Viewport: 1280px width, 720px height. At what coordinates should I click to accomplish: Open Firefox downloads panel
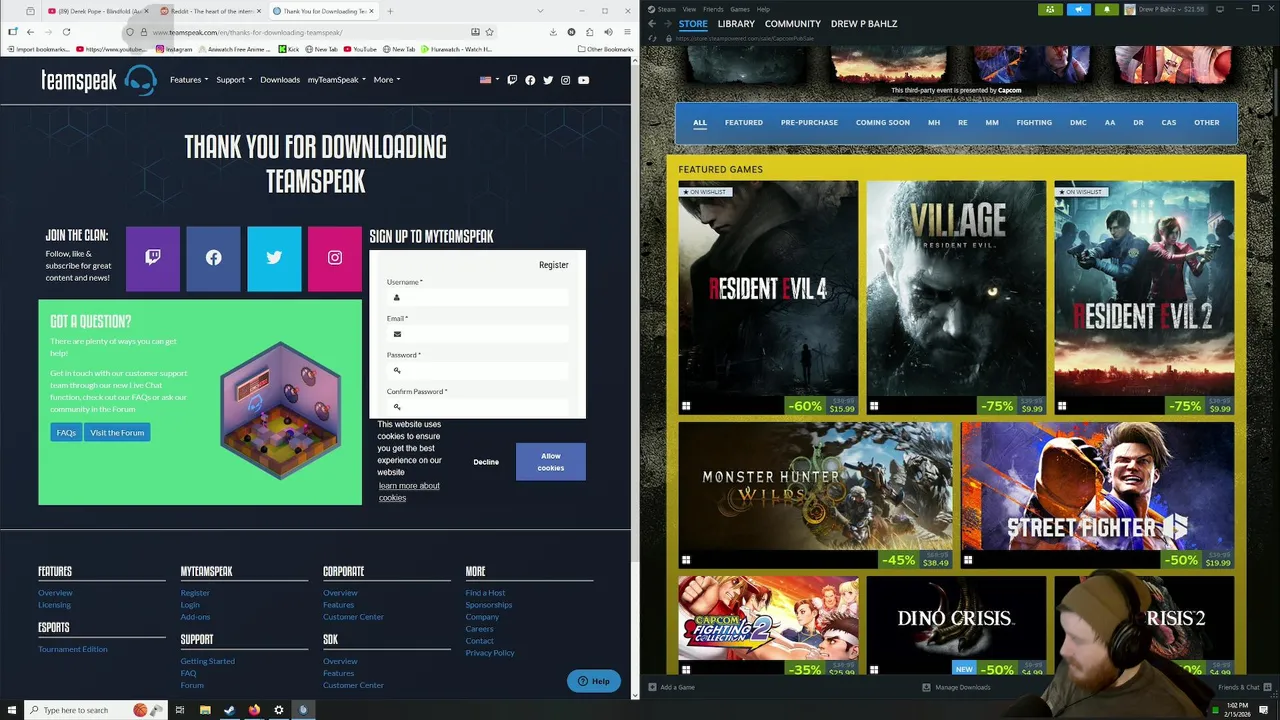(553, 32)
